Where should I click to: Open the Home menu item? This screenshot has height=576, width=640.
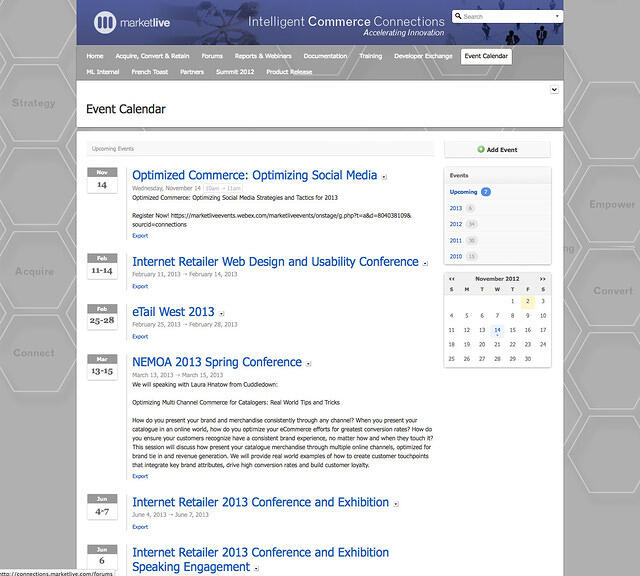tap(95, 56)
